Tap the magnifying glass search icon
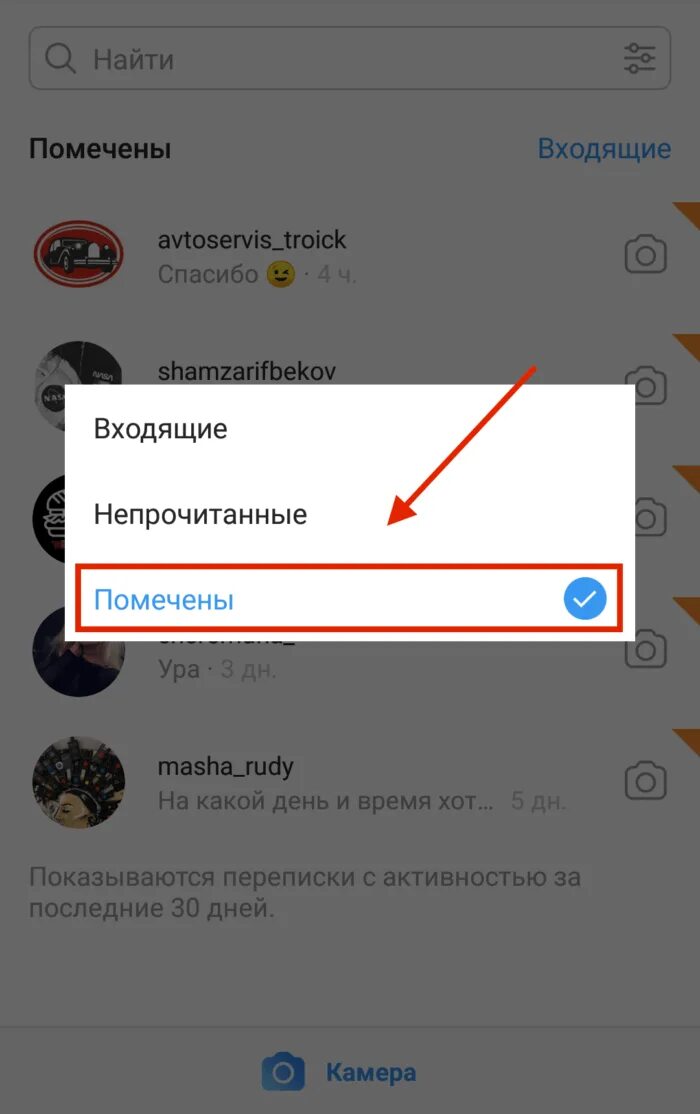This screenshot has width=700, height=1114. (60, 59)
